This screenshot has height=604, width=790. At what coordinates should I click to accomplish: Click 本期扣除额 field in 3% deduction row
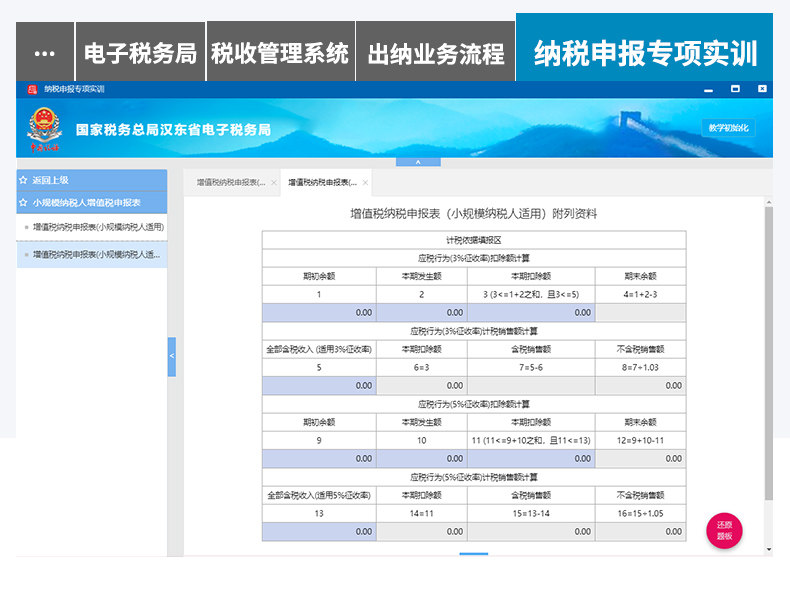(531, 313)
